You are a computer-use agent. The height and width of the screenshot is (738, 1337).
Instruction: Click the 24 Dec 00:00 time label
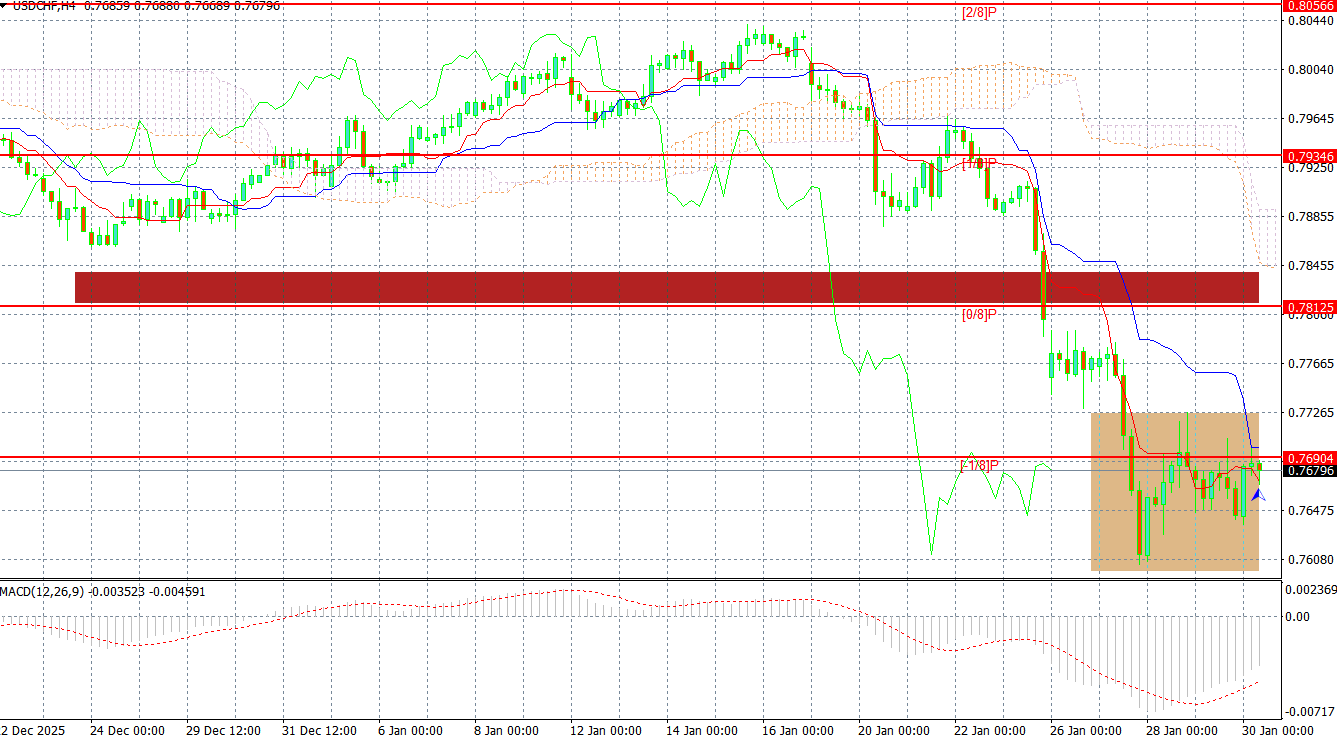click(128, 730)
